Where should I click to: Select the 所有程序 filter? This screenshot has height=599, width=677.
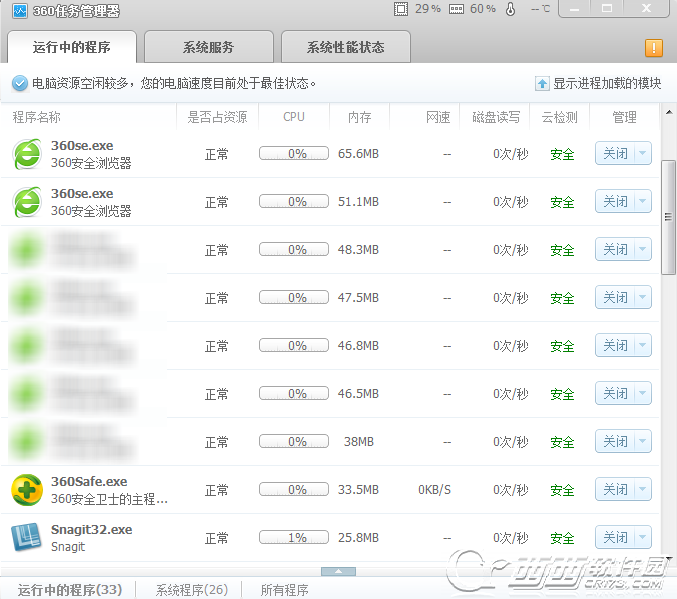(285, 589)
